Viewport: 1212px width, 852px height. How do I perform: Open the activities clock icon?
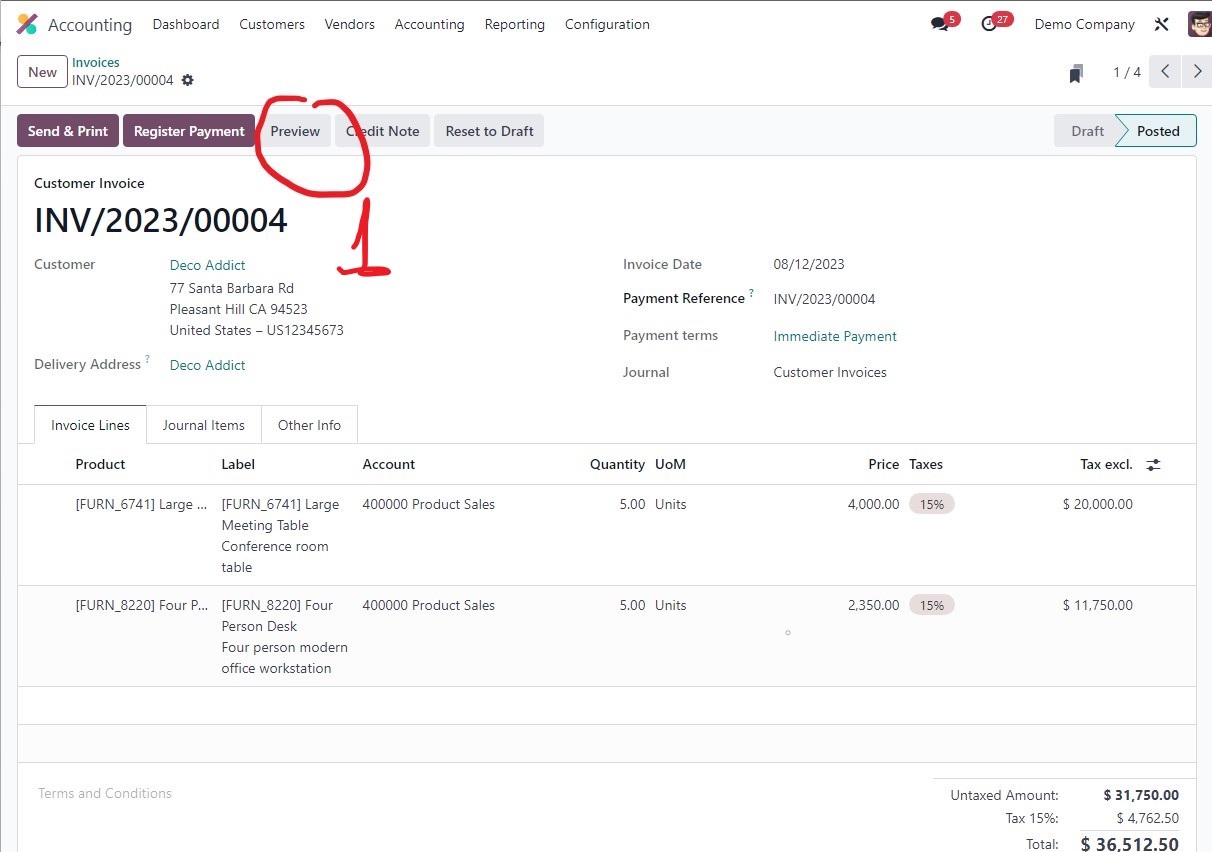(x=991, y=22)
